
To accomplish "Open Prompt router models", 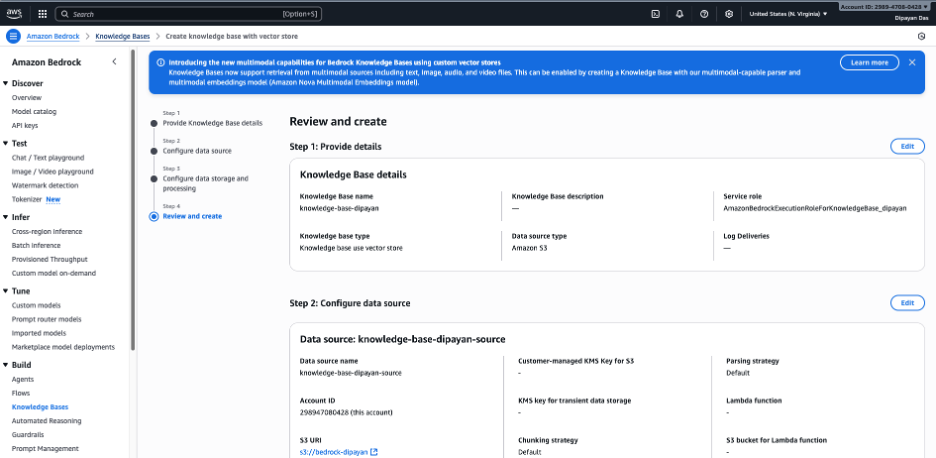I will 47,319.
